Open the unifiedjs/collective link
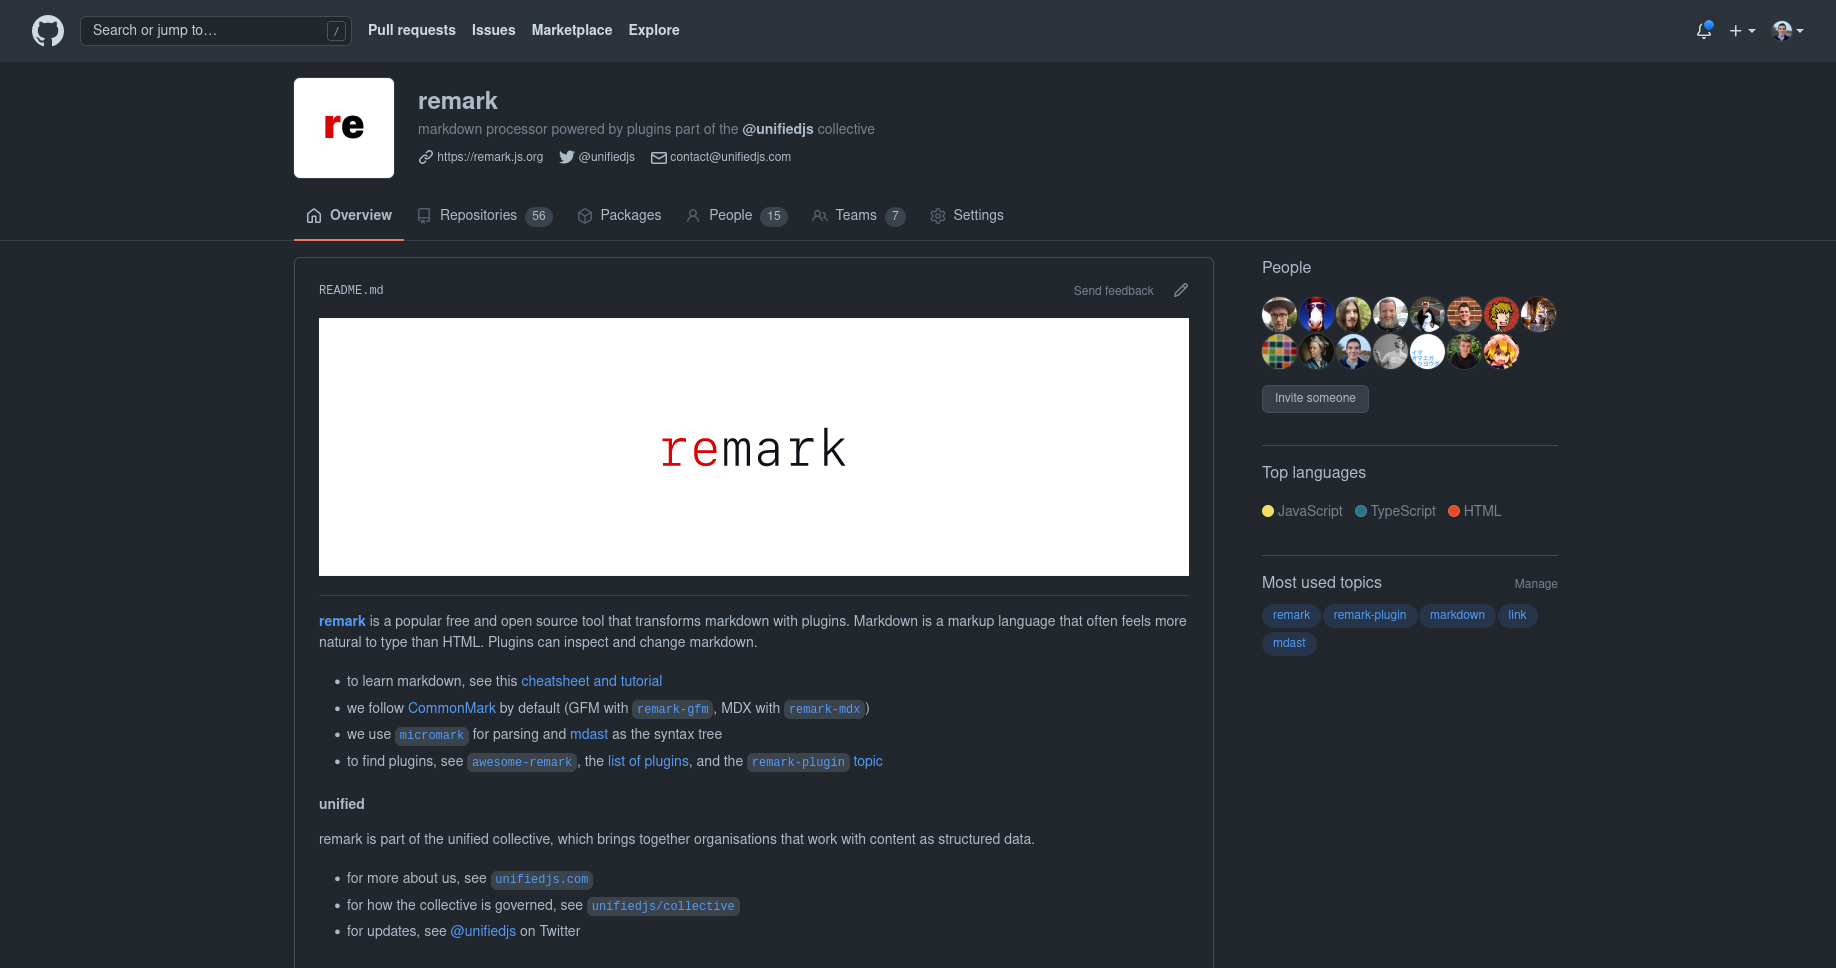The width and height of the screenshot is (1836, 968). [663, 906]
